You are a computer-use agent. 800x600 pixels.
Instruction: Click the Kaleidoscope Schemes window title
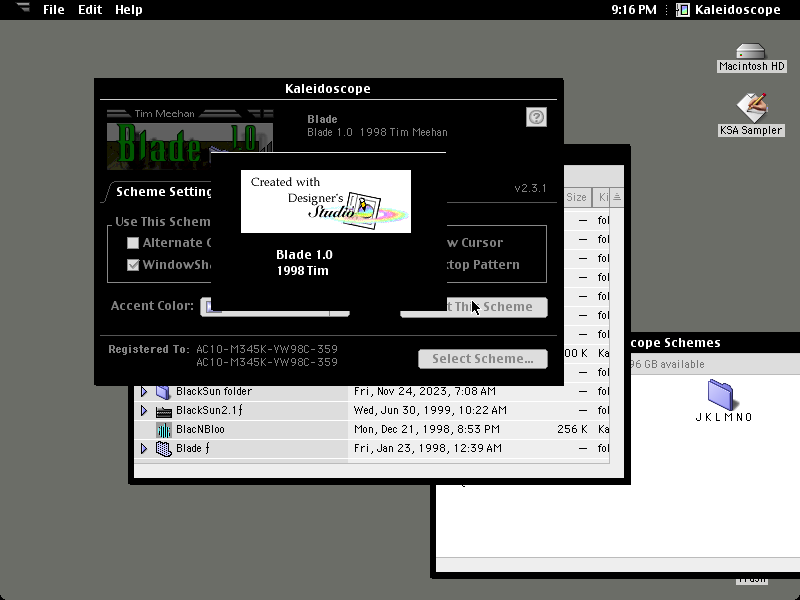676,343
